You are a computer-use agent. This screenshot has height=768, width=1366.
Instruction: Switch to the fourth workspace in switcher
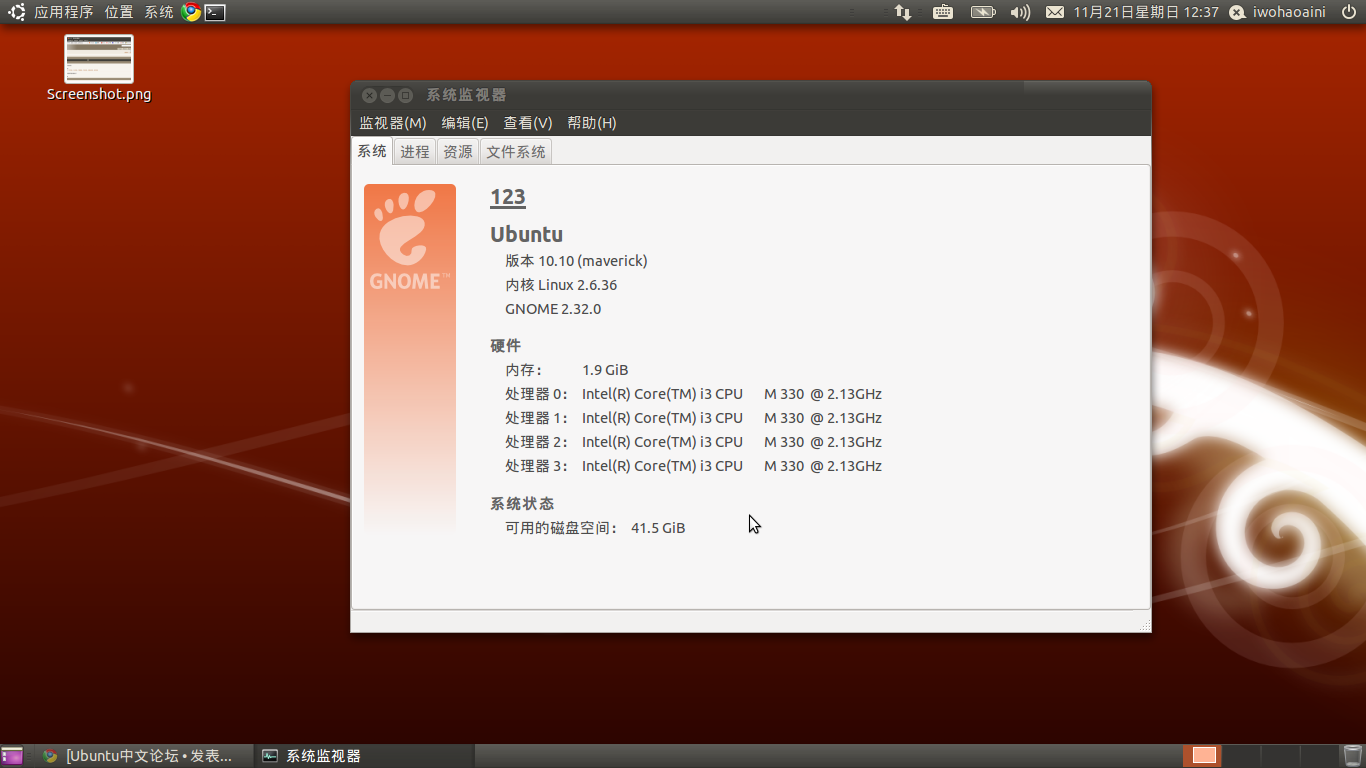pos(1319,756)
